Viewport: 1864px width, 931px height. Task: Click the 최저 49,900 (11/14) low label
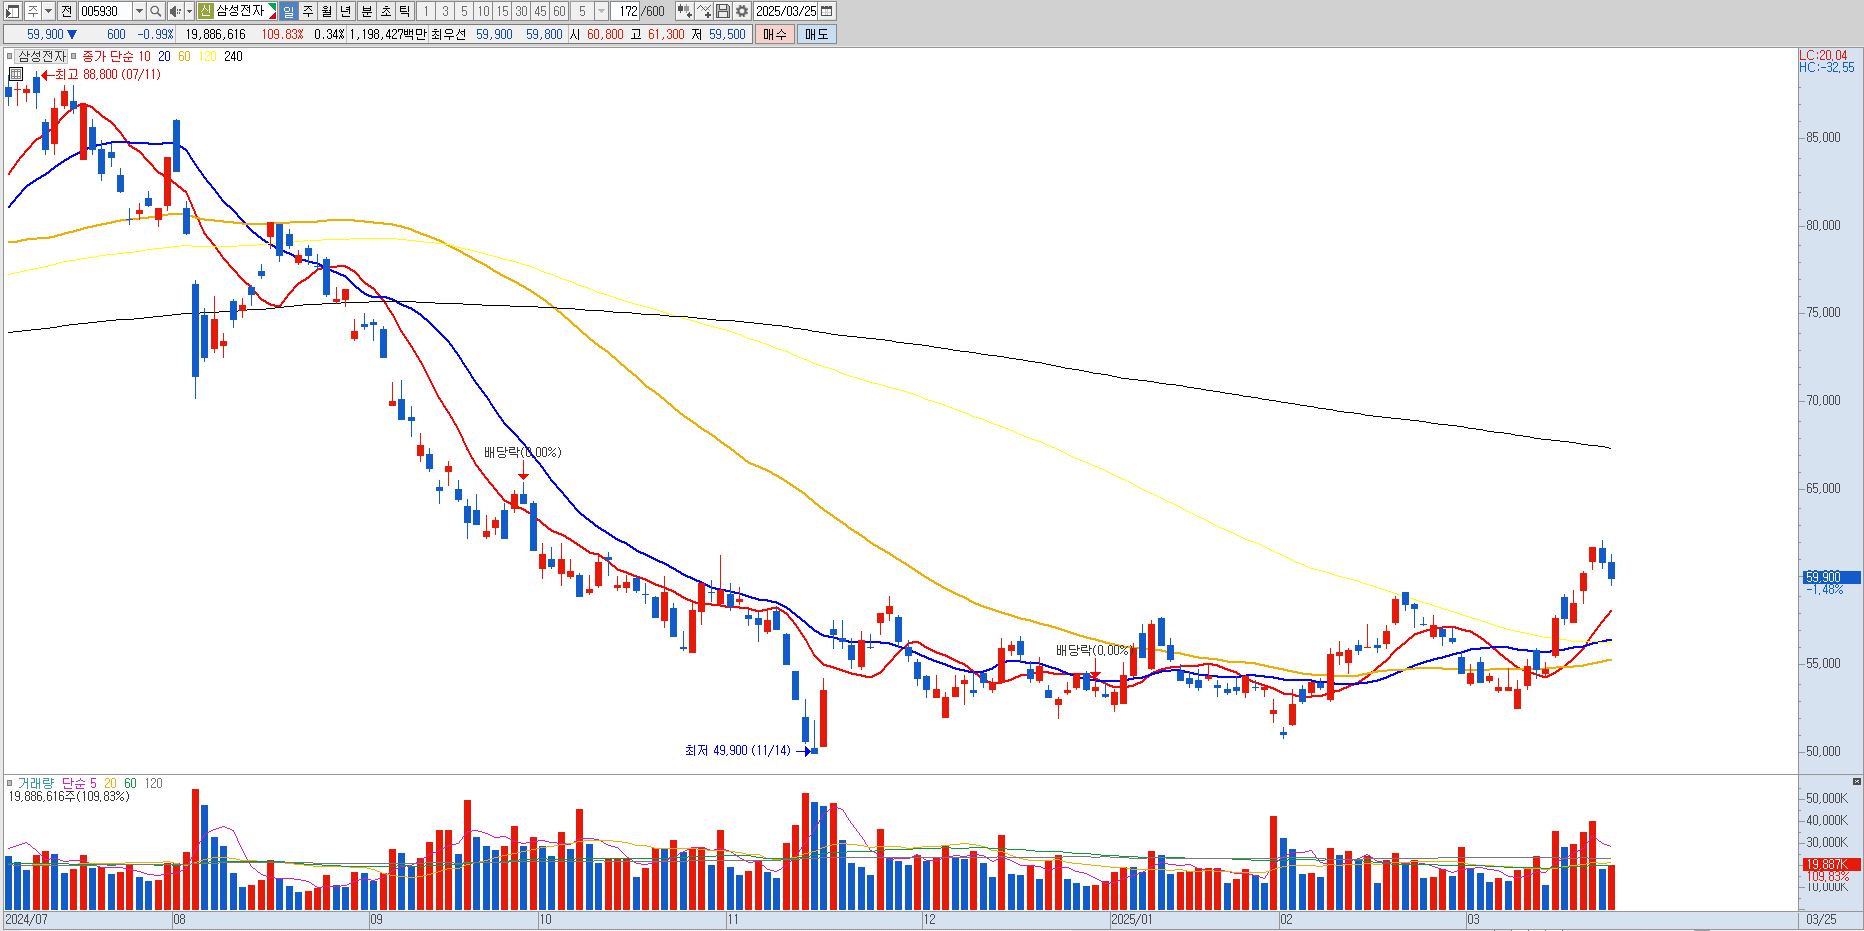pos(737,750)
